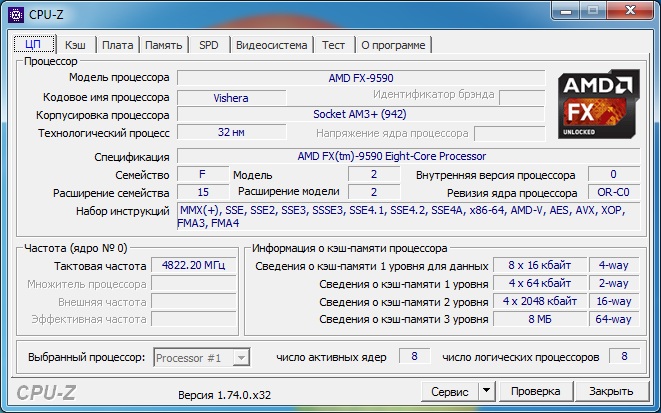Click the 32 нм technology value
661x413 pixels.
point(231,132)
